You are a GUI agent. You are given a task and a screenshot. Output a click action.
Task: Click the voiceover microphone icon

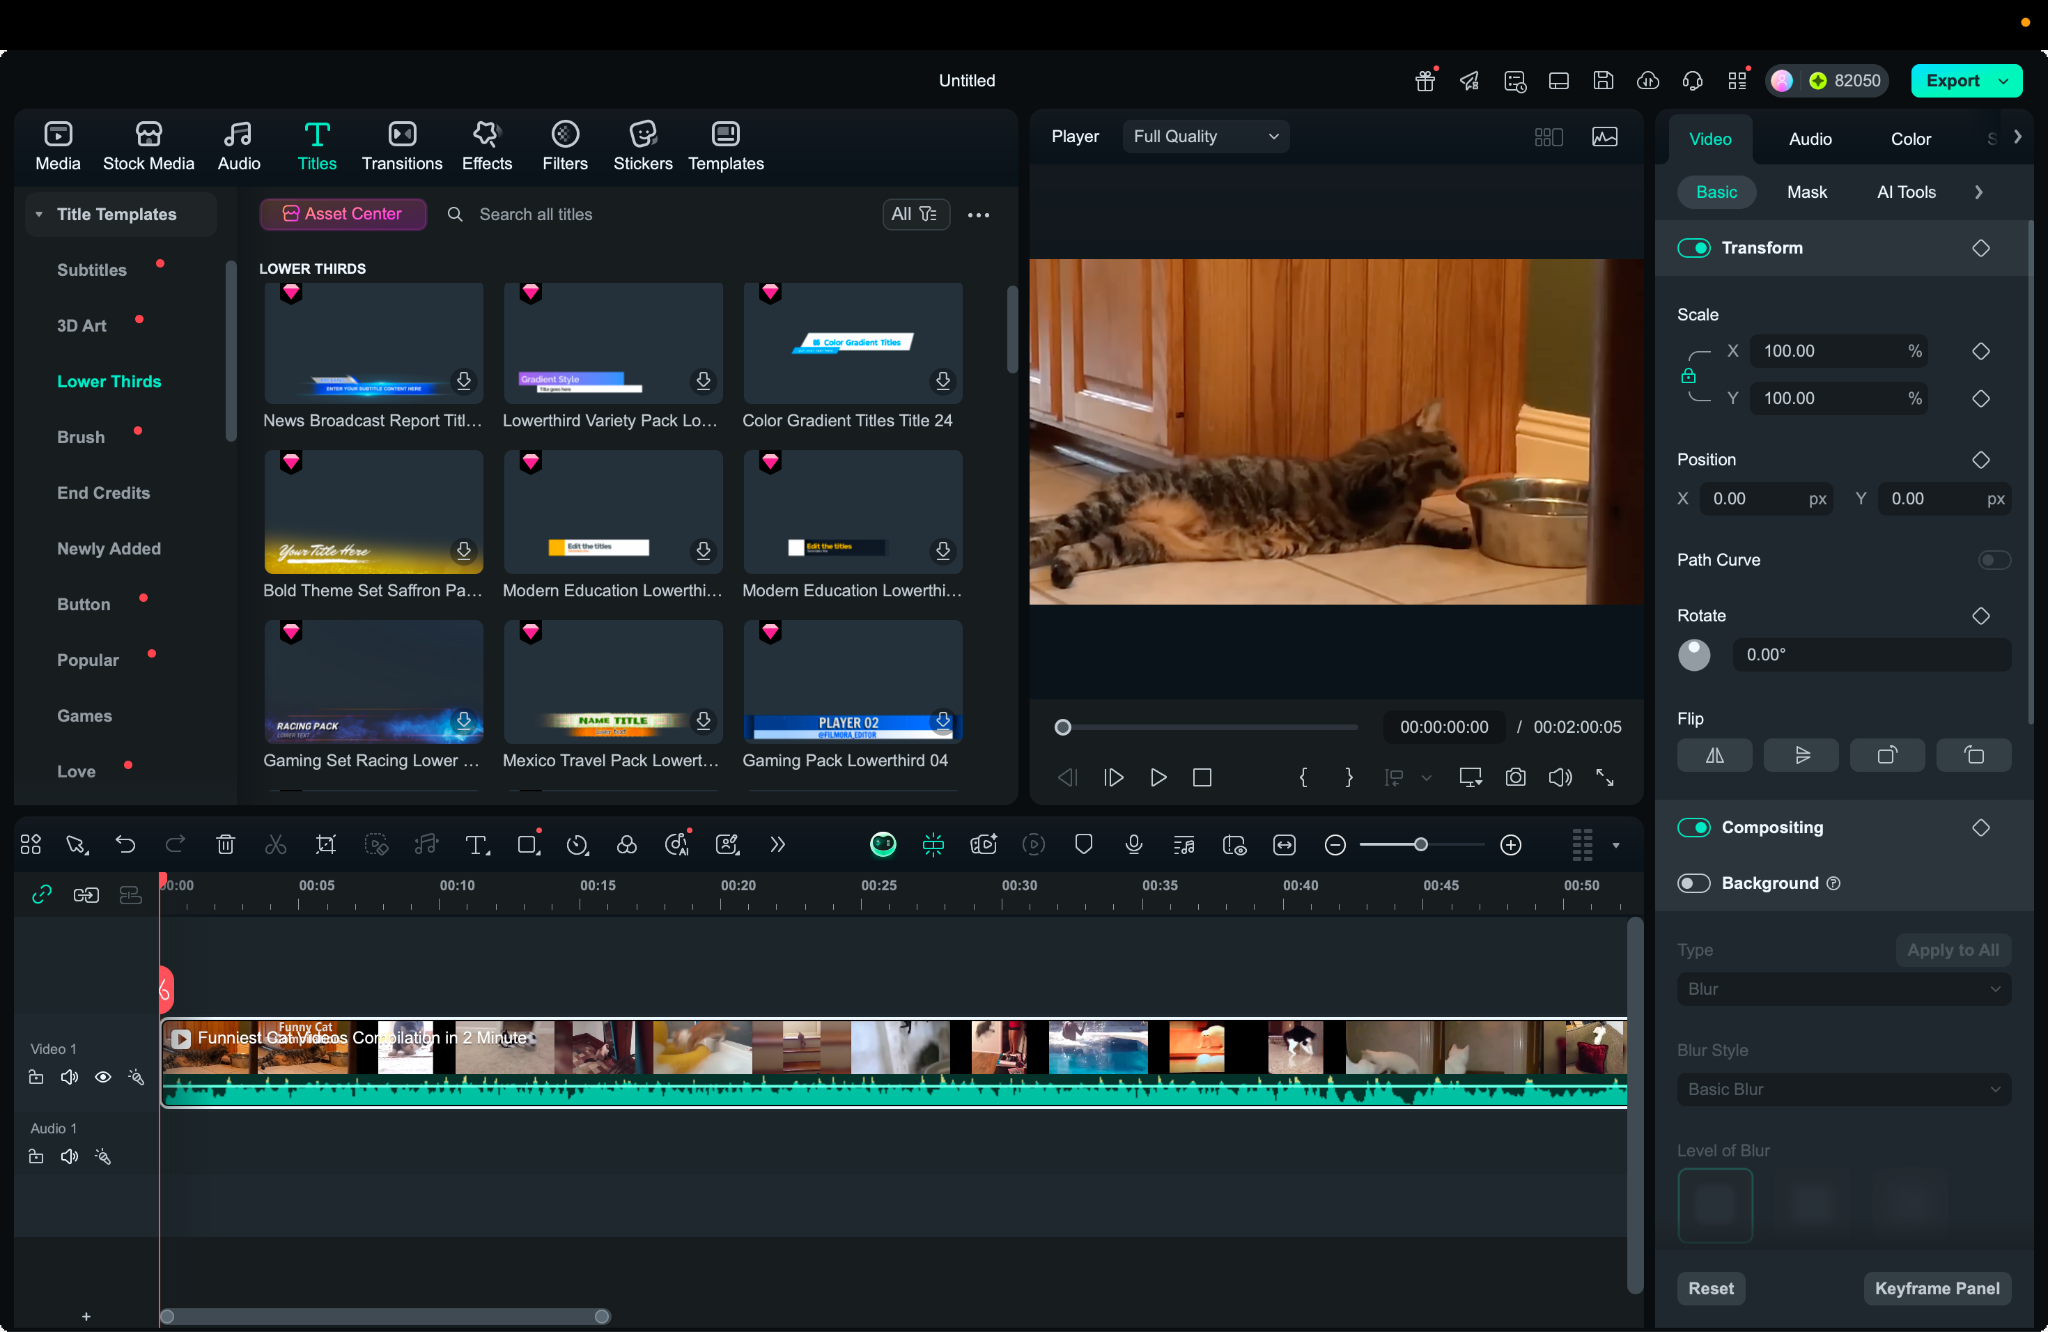point(1134,845)
